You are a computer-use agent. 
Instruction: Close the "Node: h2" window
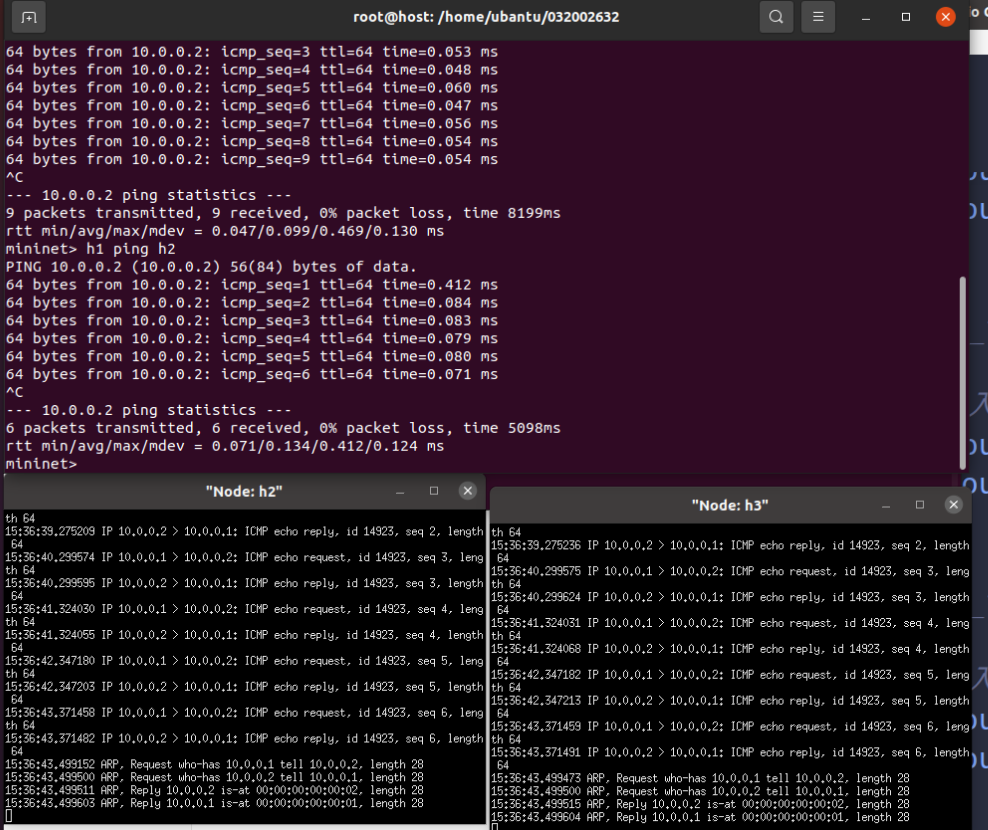tap(468, 491)
